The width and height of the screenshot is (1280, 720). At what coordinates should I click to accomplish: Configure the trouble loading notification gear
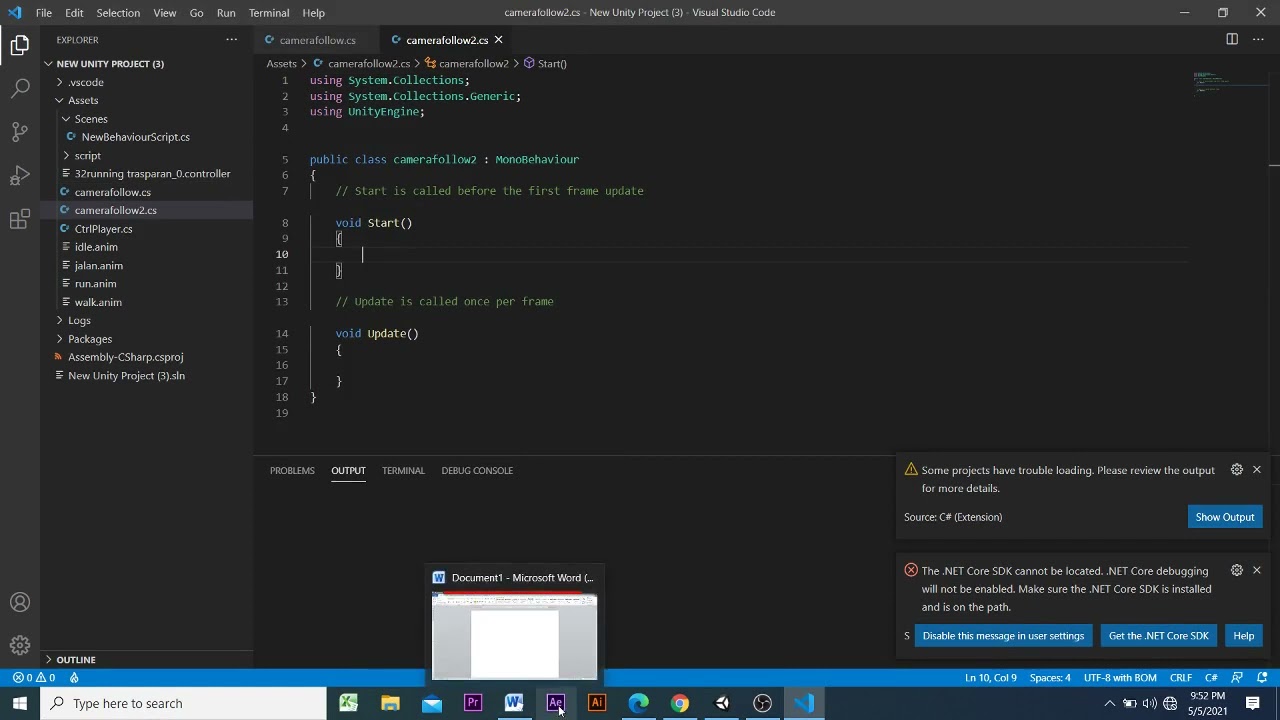click(x=1237, y=470)
